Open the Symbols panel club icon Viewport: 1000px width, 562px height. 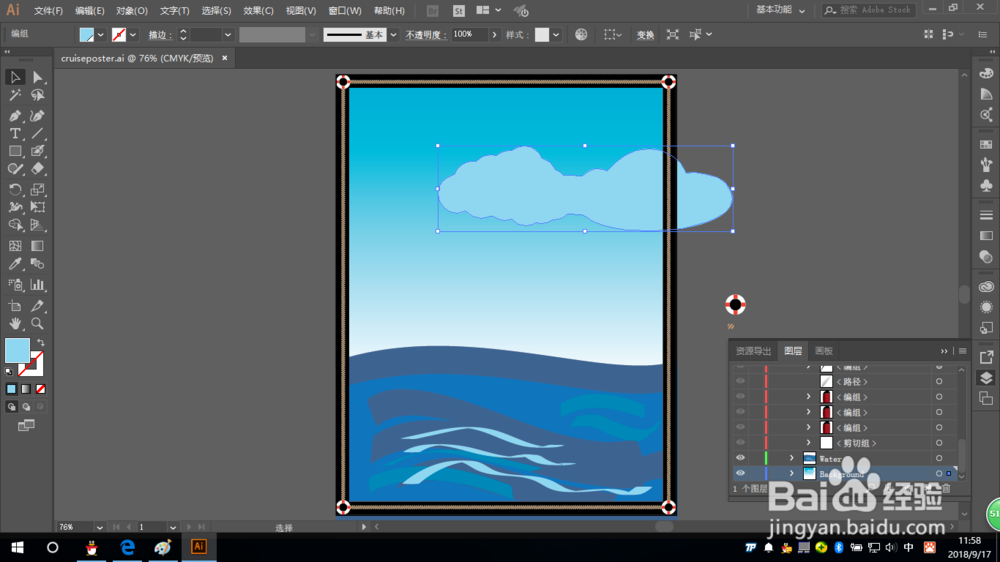pyautogui.click(x=986, y=185)
